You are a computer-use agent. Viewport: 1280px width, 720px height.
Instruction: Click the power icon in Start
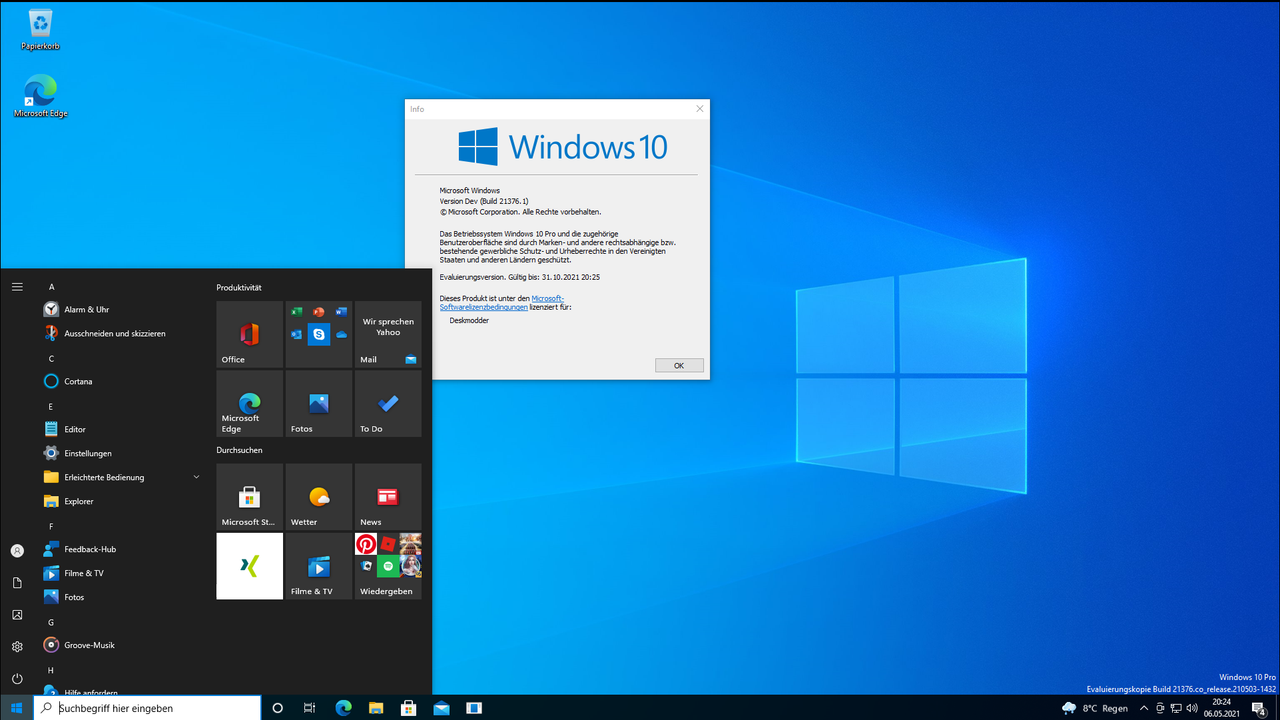pyautogui.click(x=17, y=679)
